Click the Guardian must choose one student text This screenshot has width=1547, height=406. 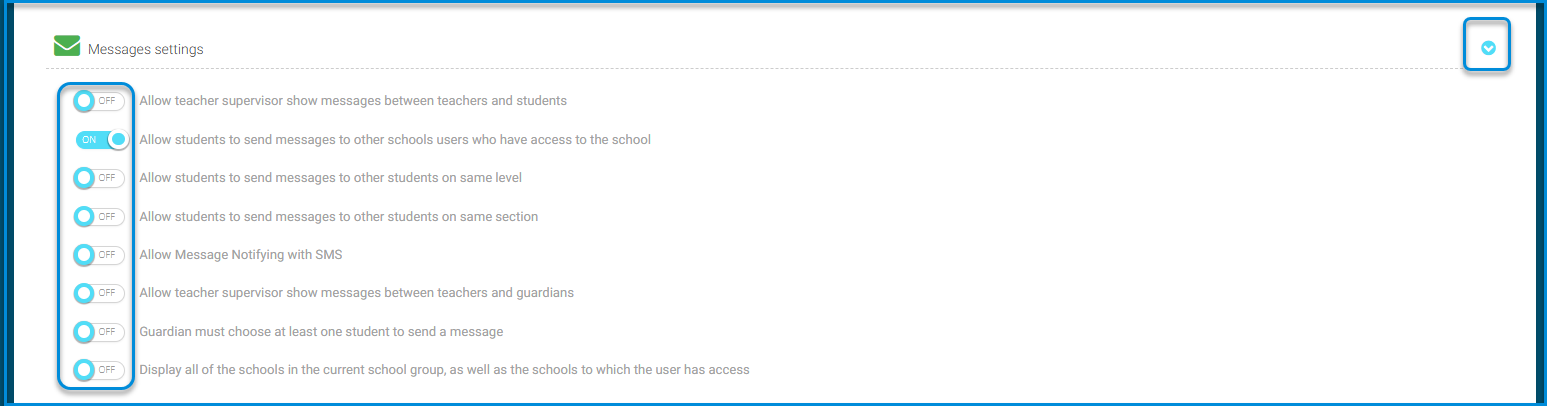click(x=321, y=331)
